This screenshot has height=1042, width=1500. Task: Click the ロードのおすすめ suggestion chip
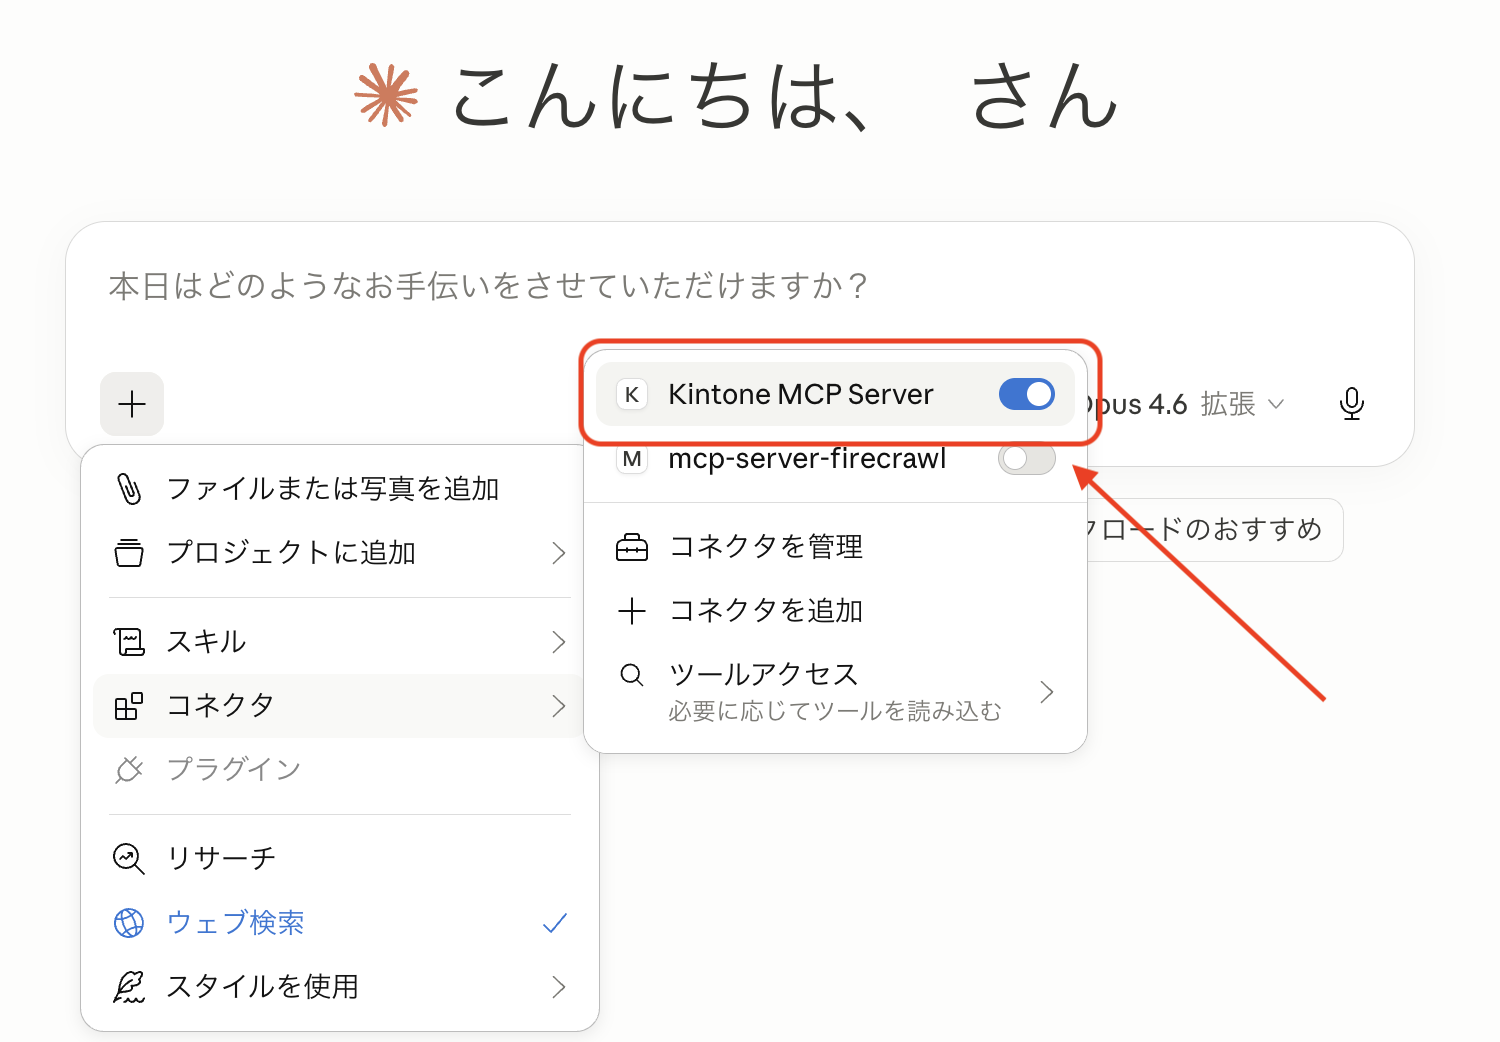(1214, 530)
